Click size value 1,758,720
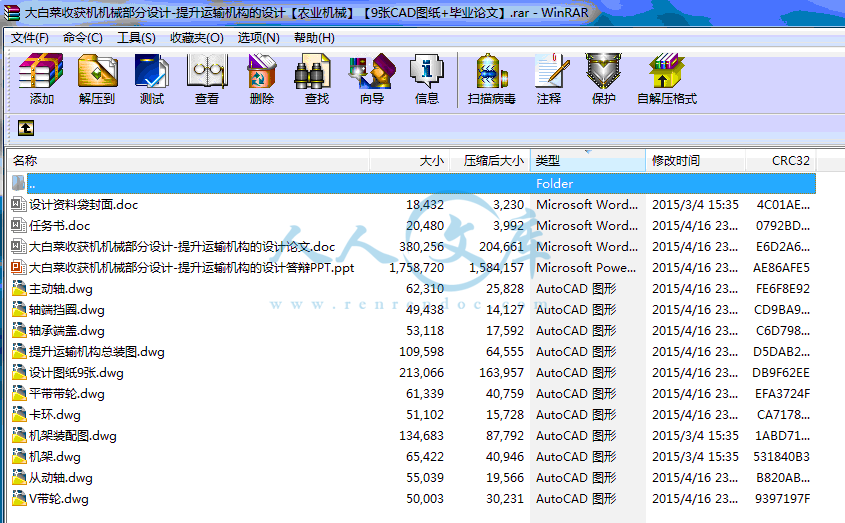Image resolution: width=845 pixels, height=523 pixels. point(417,267)
